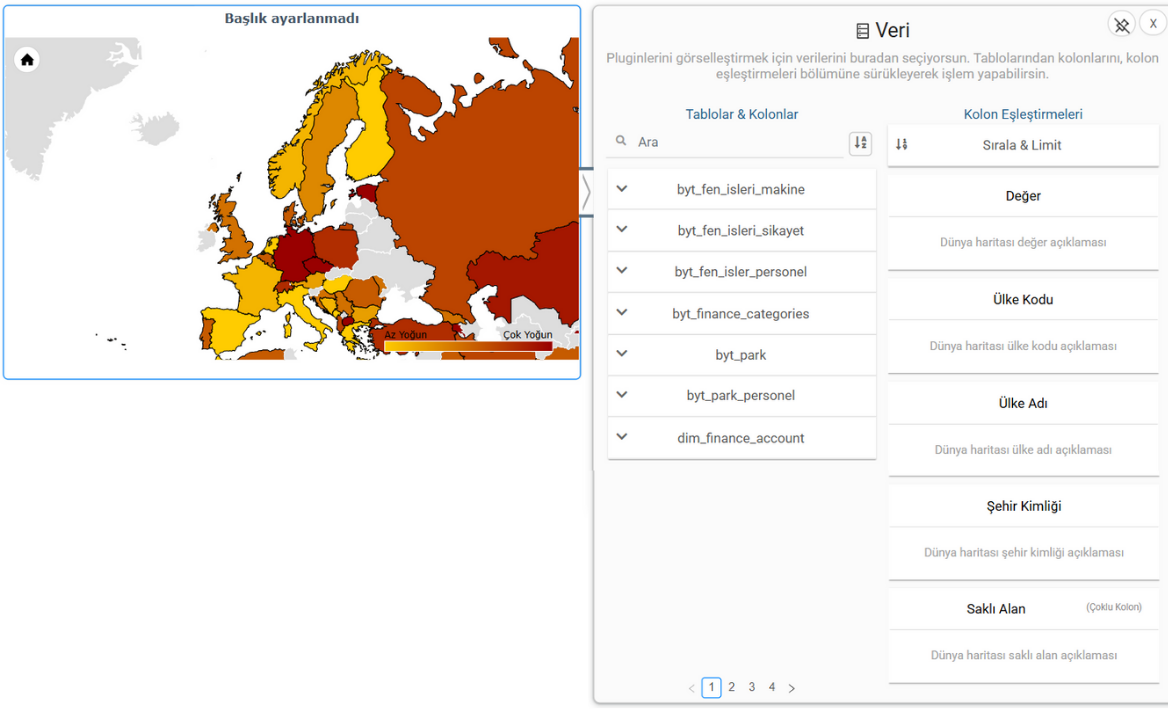
Task: Click the Değer column mapping header
Action: pyautogui.click(x=1022, y=196)
